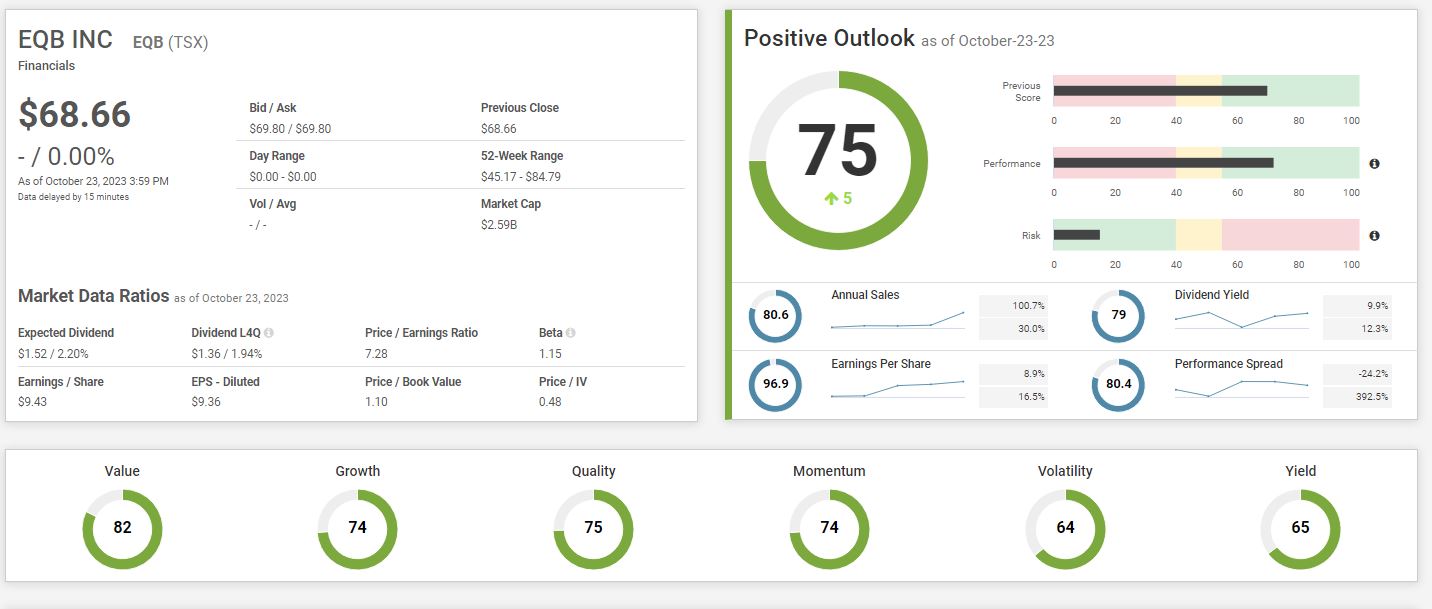Click the Annual Sales 80.6 circle
The height and width of the screenshot is (609, 1432).
point(775,316)
